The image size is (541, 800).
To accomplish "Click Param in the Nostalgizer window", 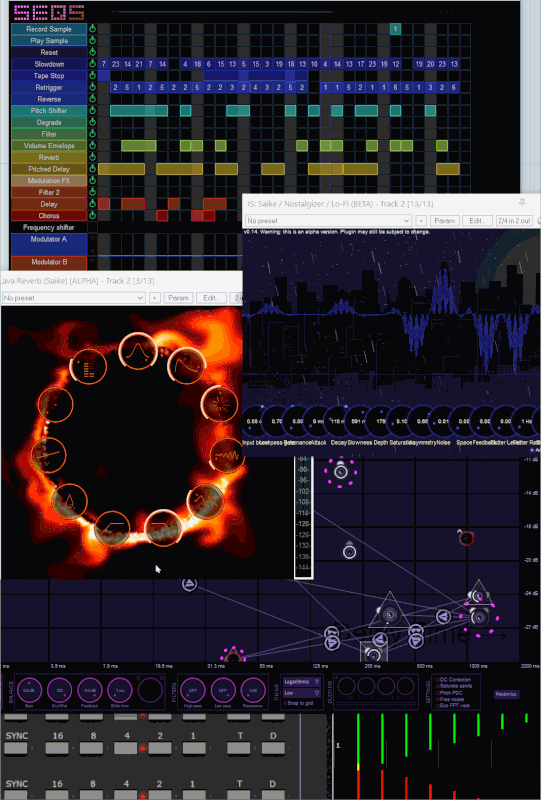I will click(444, 221).
